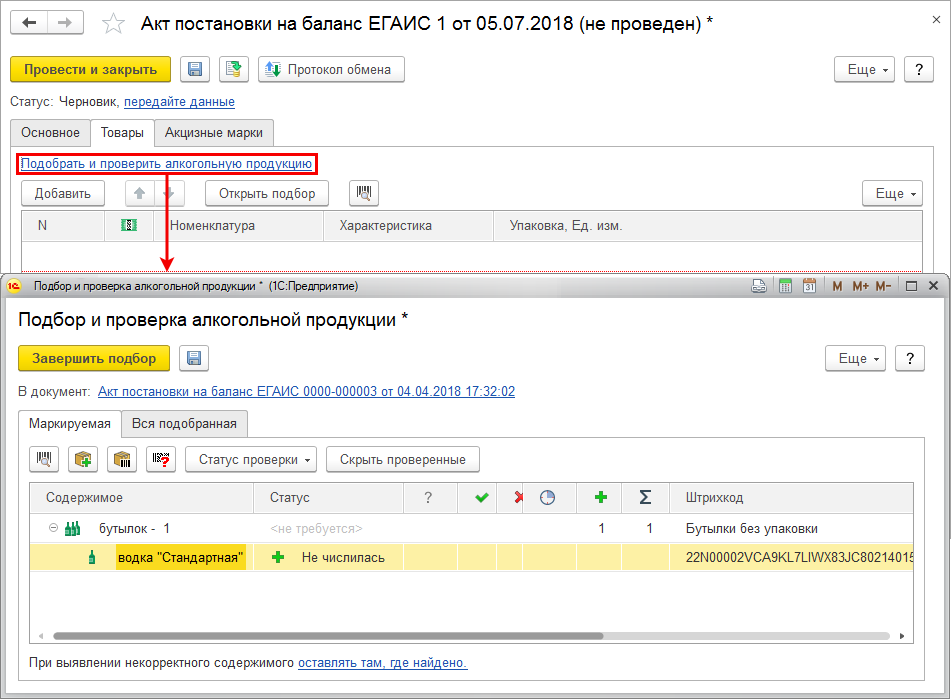Click the Упаковка, Ед. изм. column header
The height and width of the screenshot is (699, 951).
coord(707,226)
